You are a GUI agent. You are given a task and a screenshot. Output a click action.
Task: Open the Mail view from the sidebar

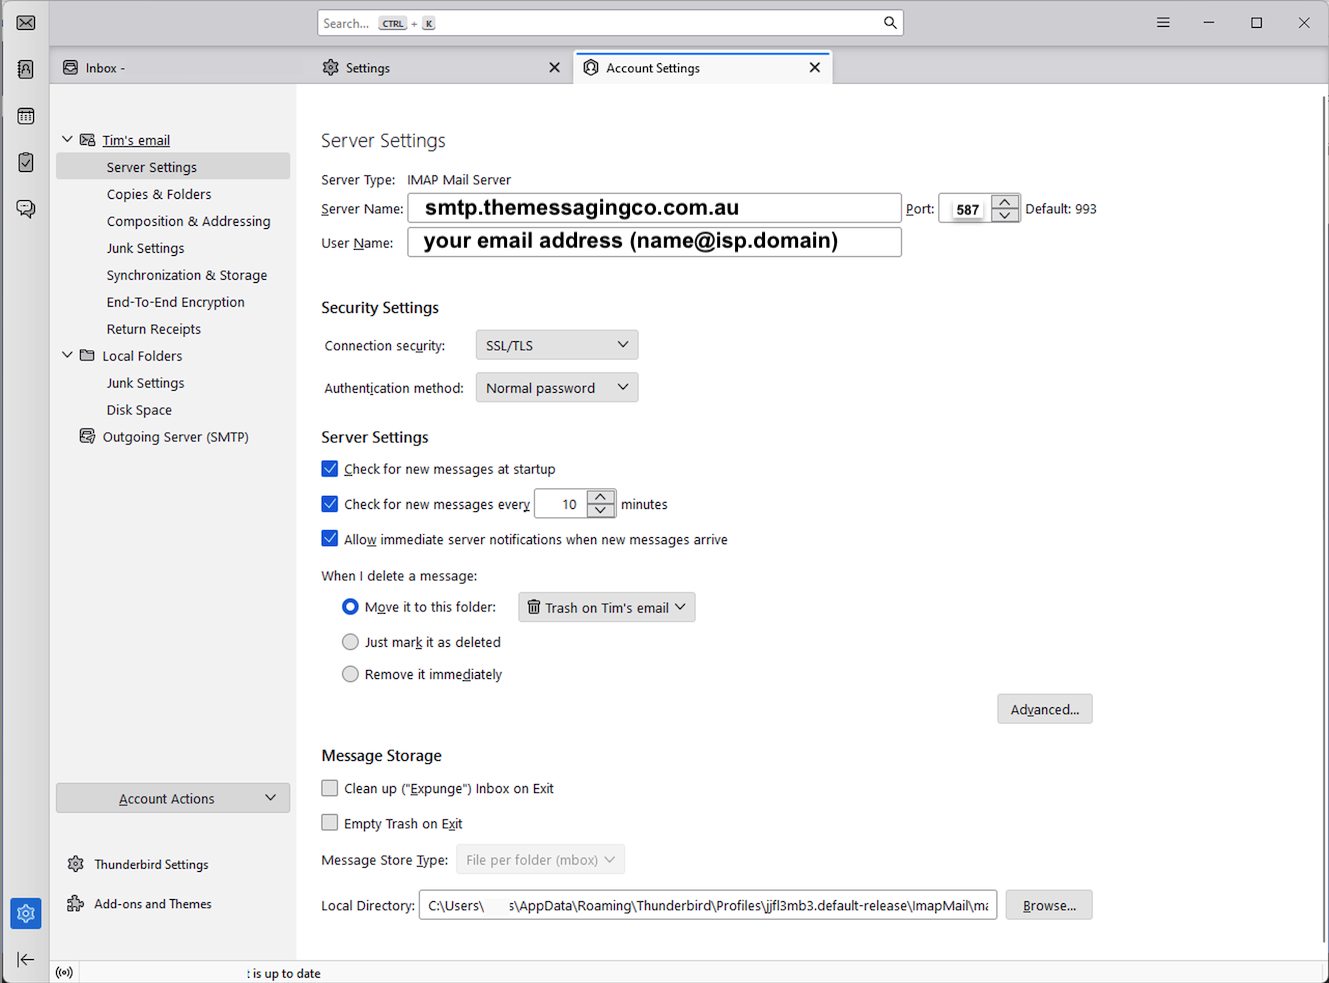coord(25,22)
